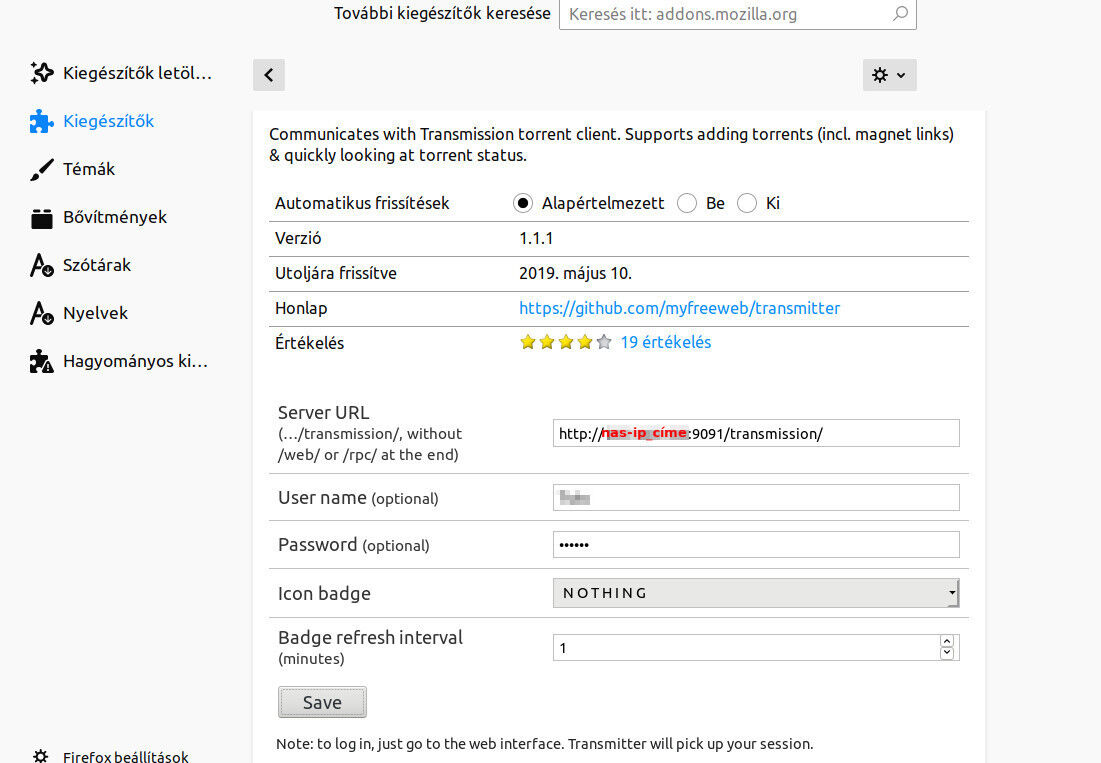Select the Kiegészítők puzzle piece icon
The height and width of the screenshot is (763, 1101).
(x=42, y=121)
